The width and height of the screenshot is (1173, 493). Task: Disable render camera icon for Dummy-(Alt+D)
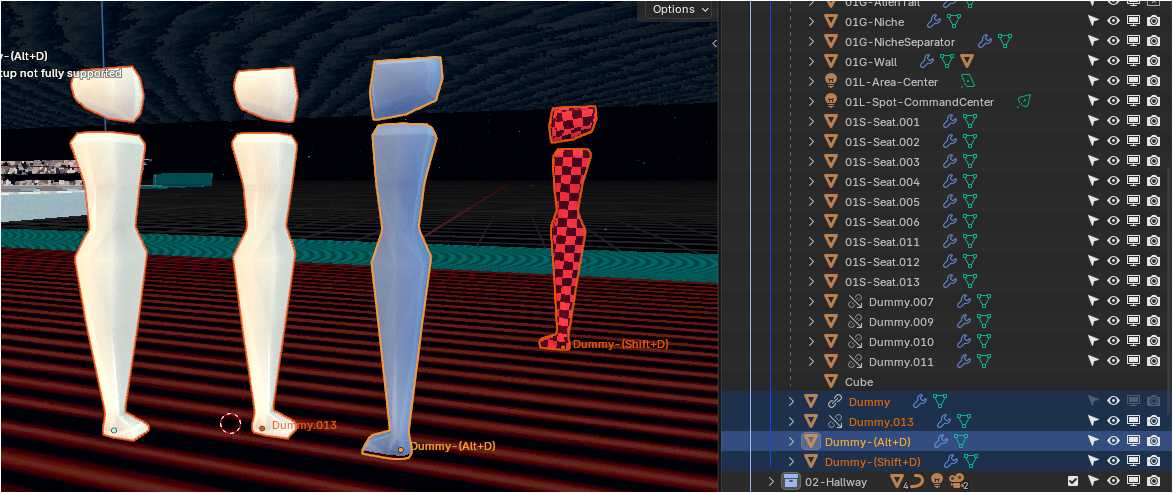(x=1154, y=441)
